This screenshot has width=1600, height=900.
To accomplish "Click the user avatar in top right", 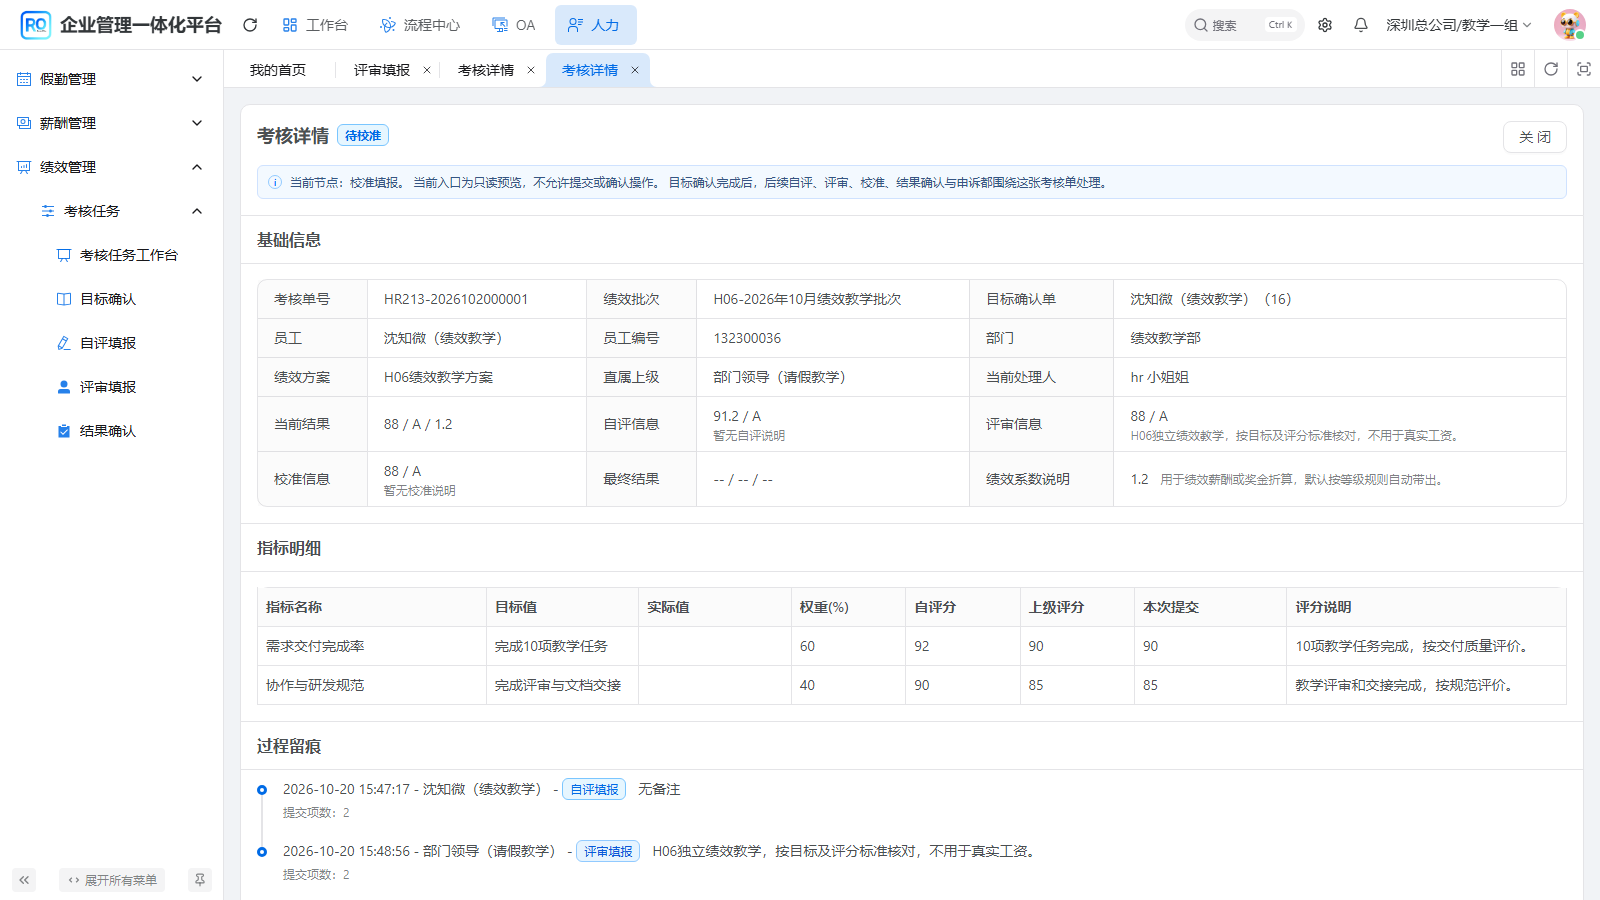I will coord(1569,25).
